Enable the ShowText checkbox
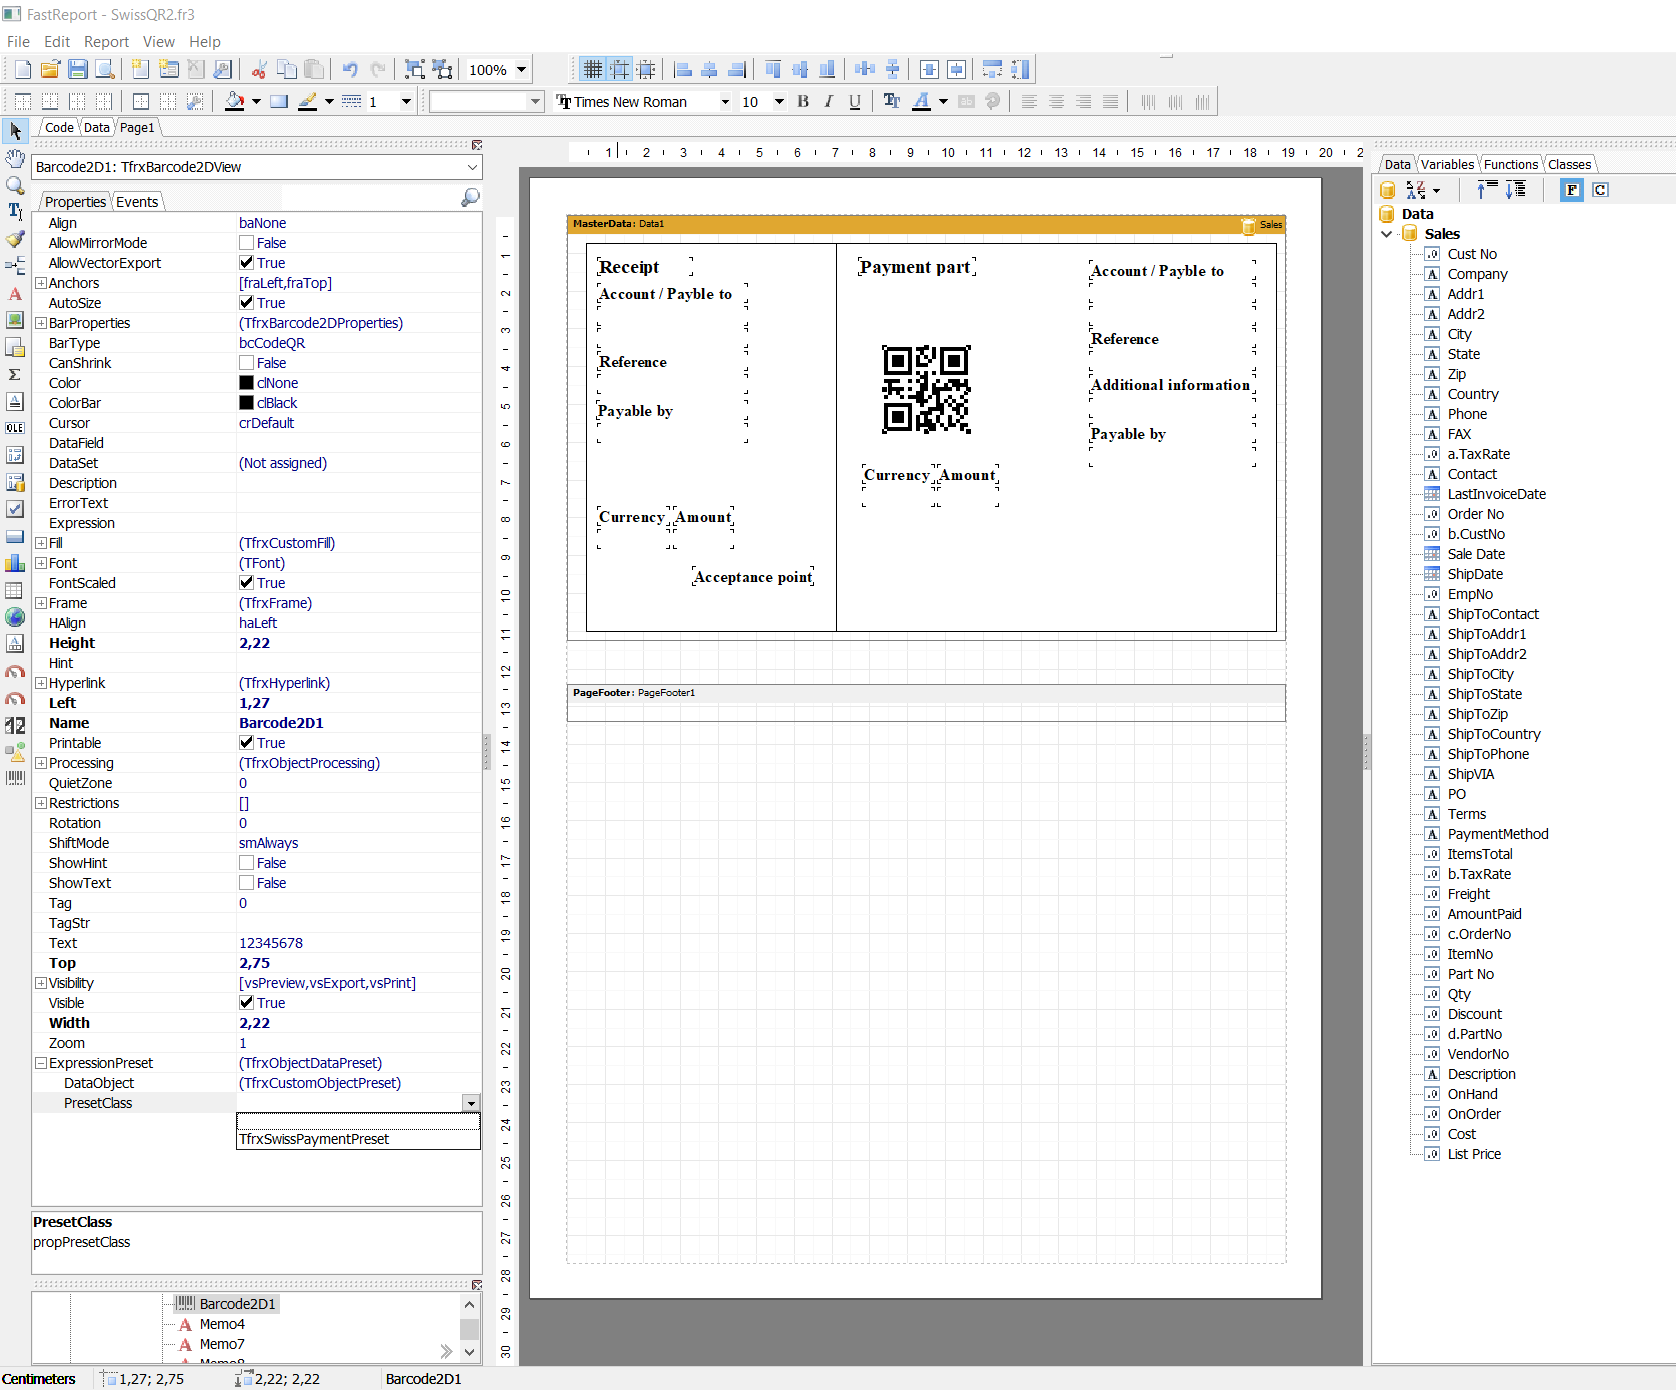Screen dimensions: 1676x1390 click(246, 883)
